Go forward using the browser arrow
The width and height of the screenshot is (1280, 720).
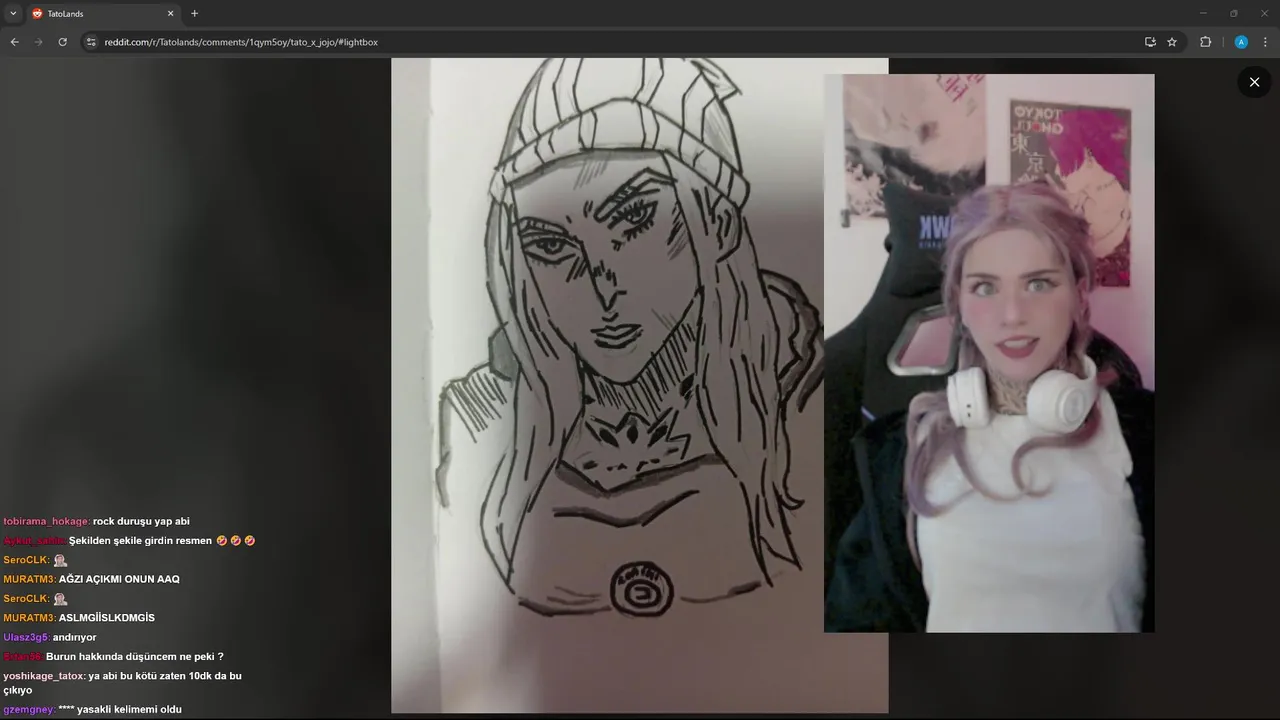tap(38, 42)
